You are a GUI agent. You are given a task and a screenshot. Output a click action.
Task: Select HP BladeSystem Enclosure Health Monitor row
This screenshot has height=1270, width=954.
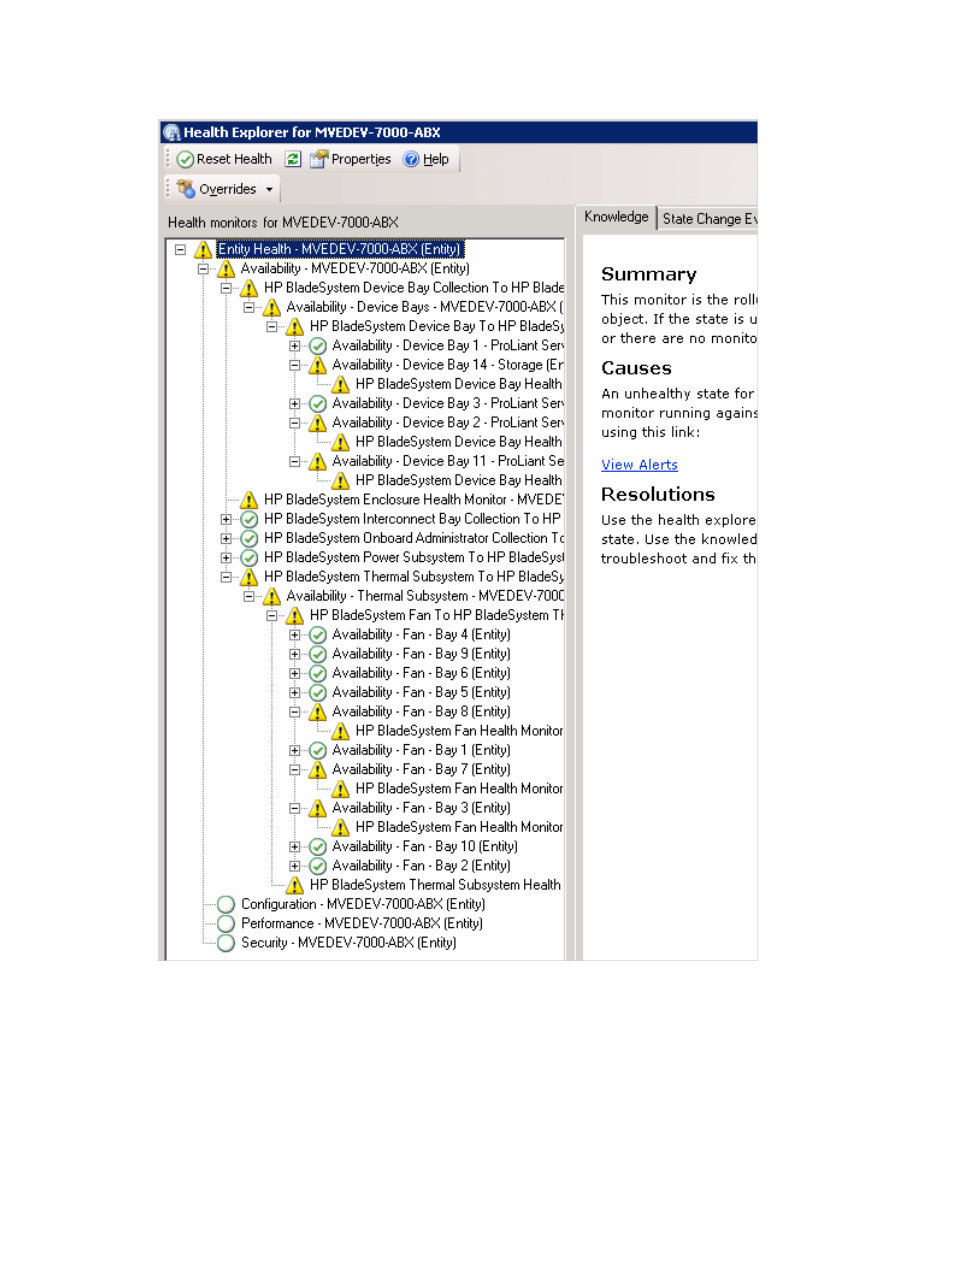tap(413, 500)
